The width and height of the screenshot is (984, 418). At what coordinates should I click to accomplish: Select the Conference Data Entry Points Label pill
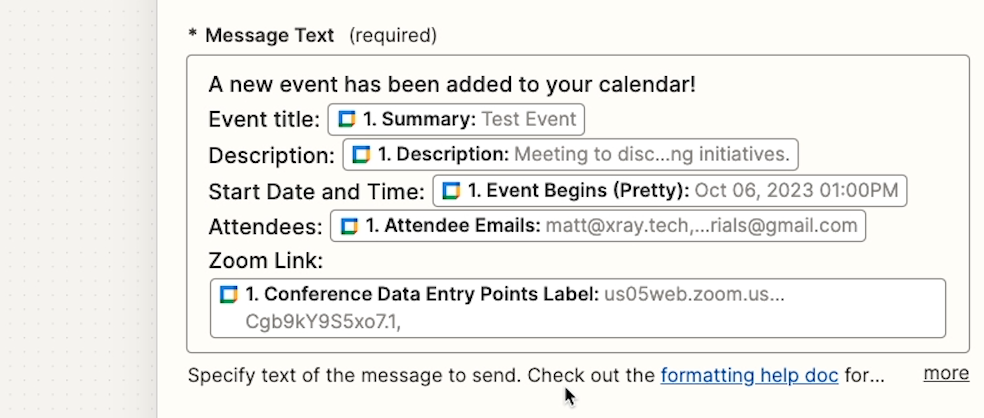pos(578,308)
